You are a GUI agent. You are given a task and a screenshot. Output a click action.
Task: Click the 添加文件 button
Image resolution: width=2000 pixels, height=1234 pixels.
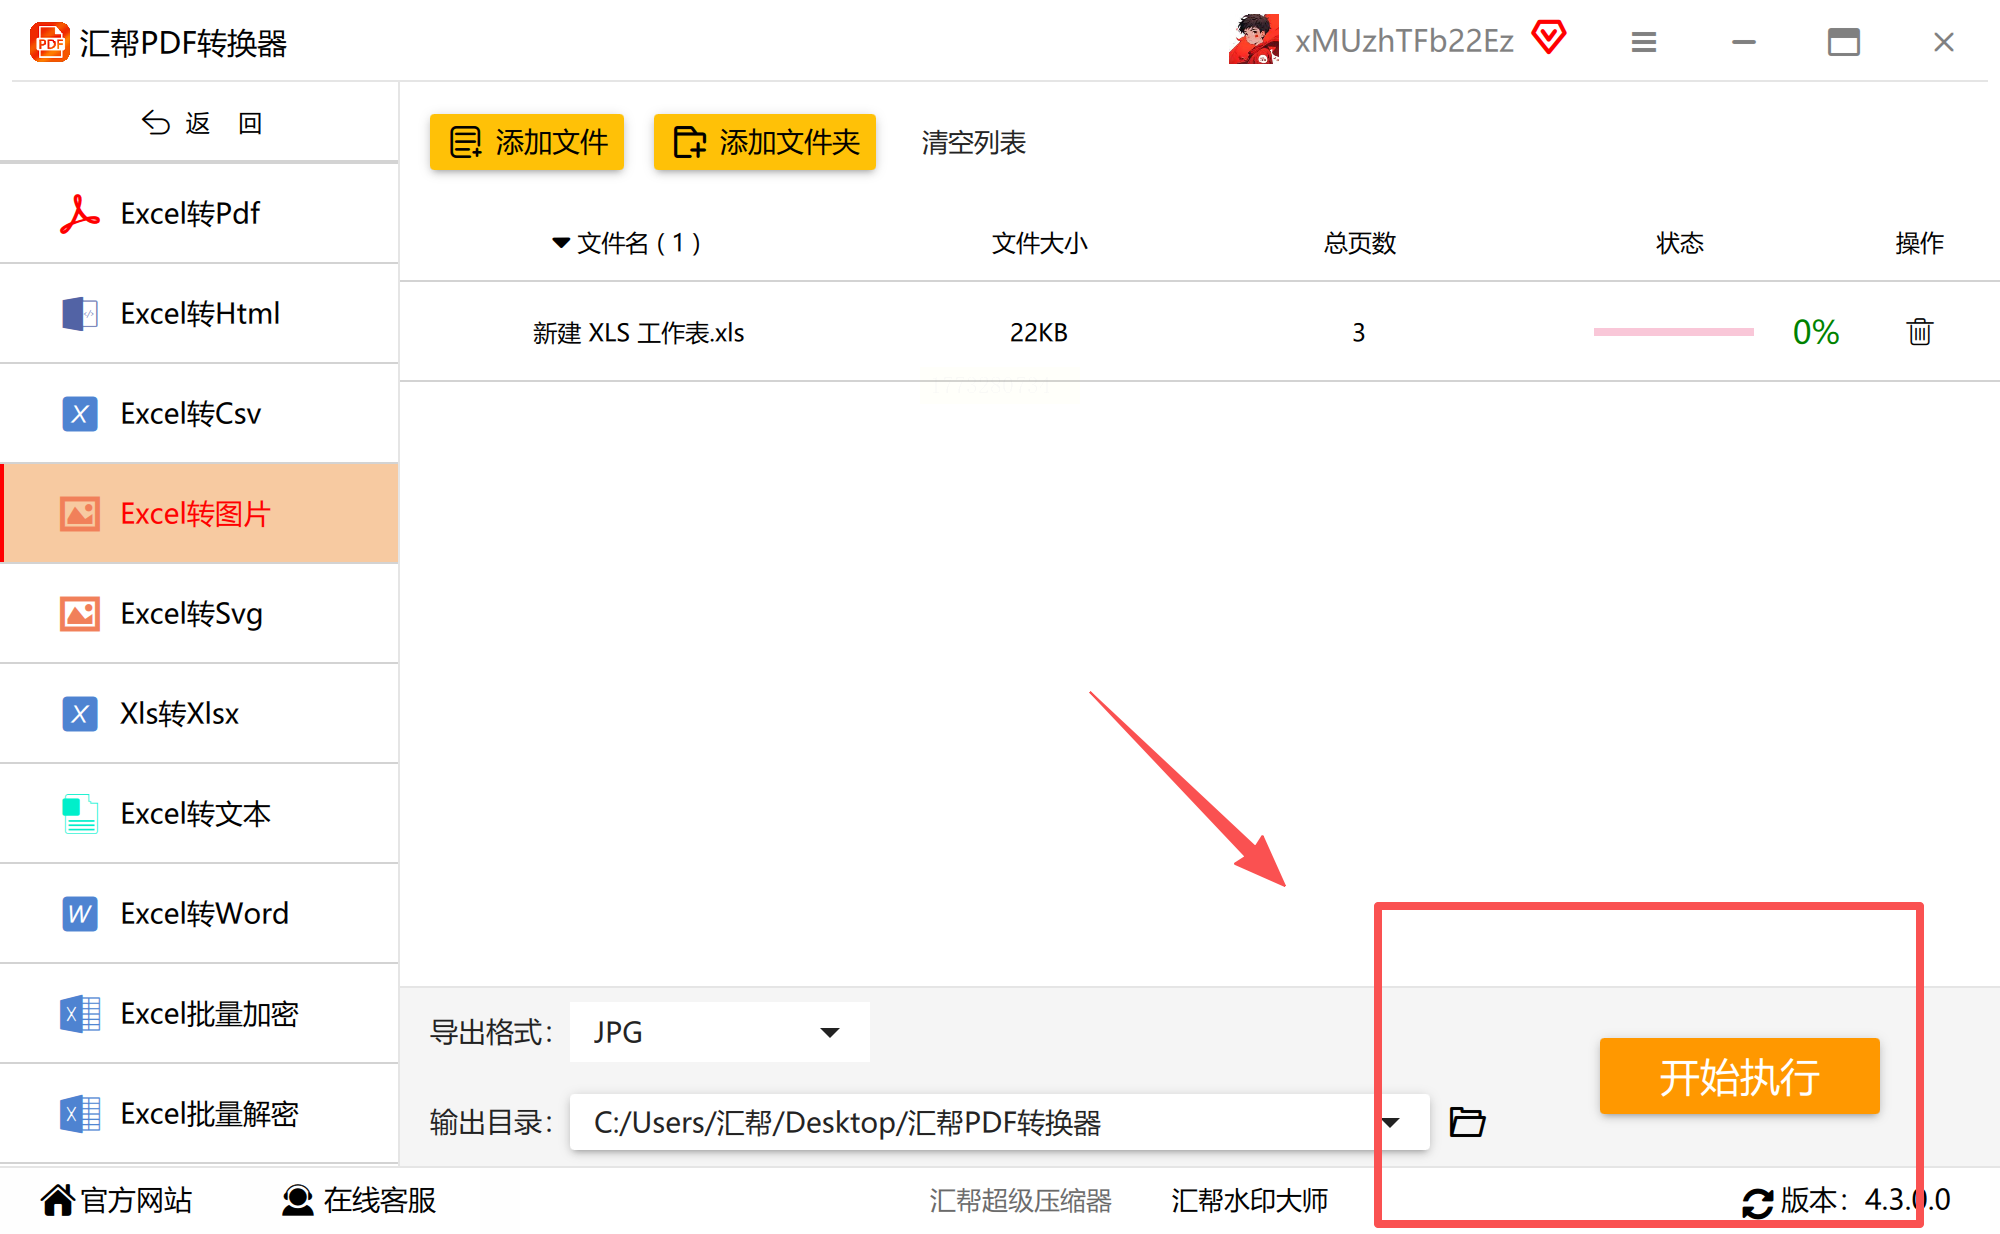tap(527, 142)
